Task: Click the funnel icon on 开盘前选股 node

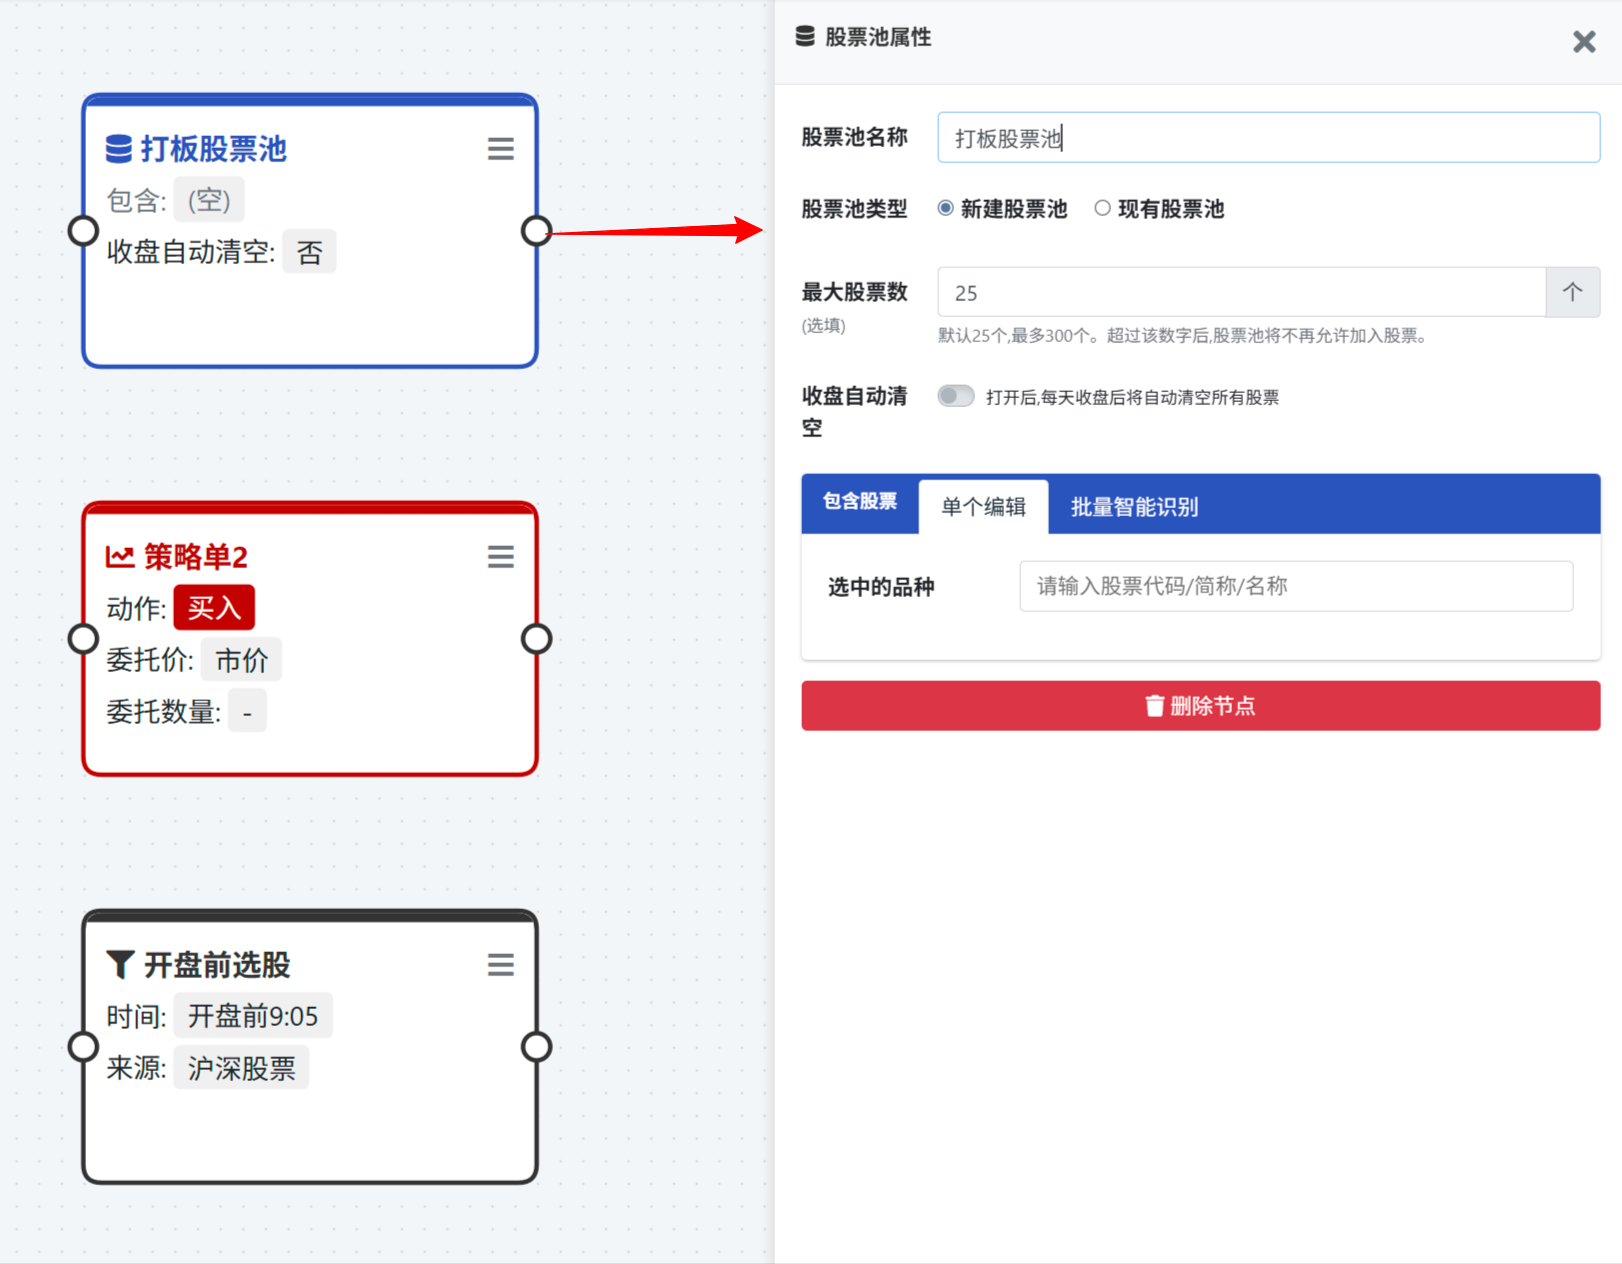Action: pos(120,965)
